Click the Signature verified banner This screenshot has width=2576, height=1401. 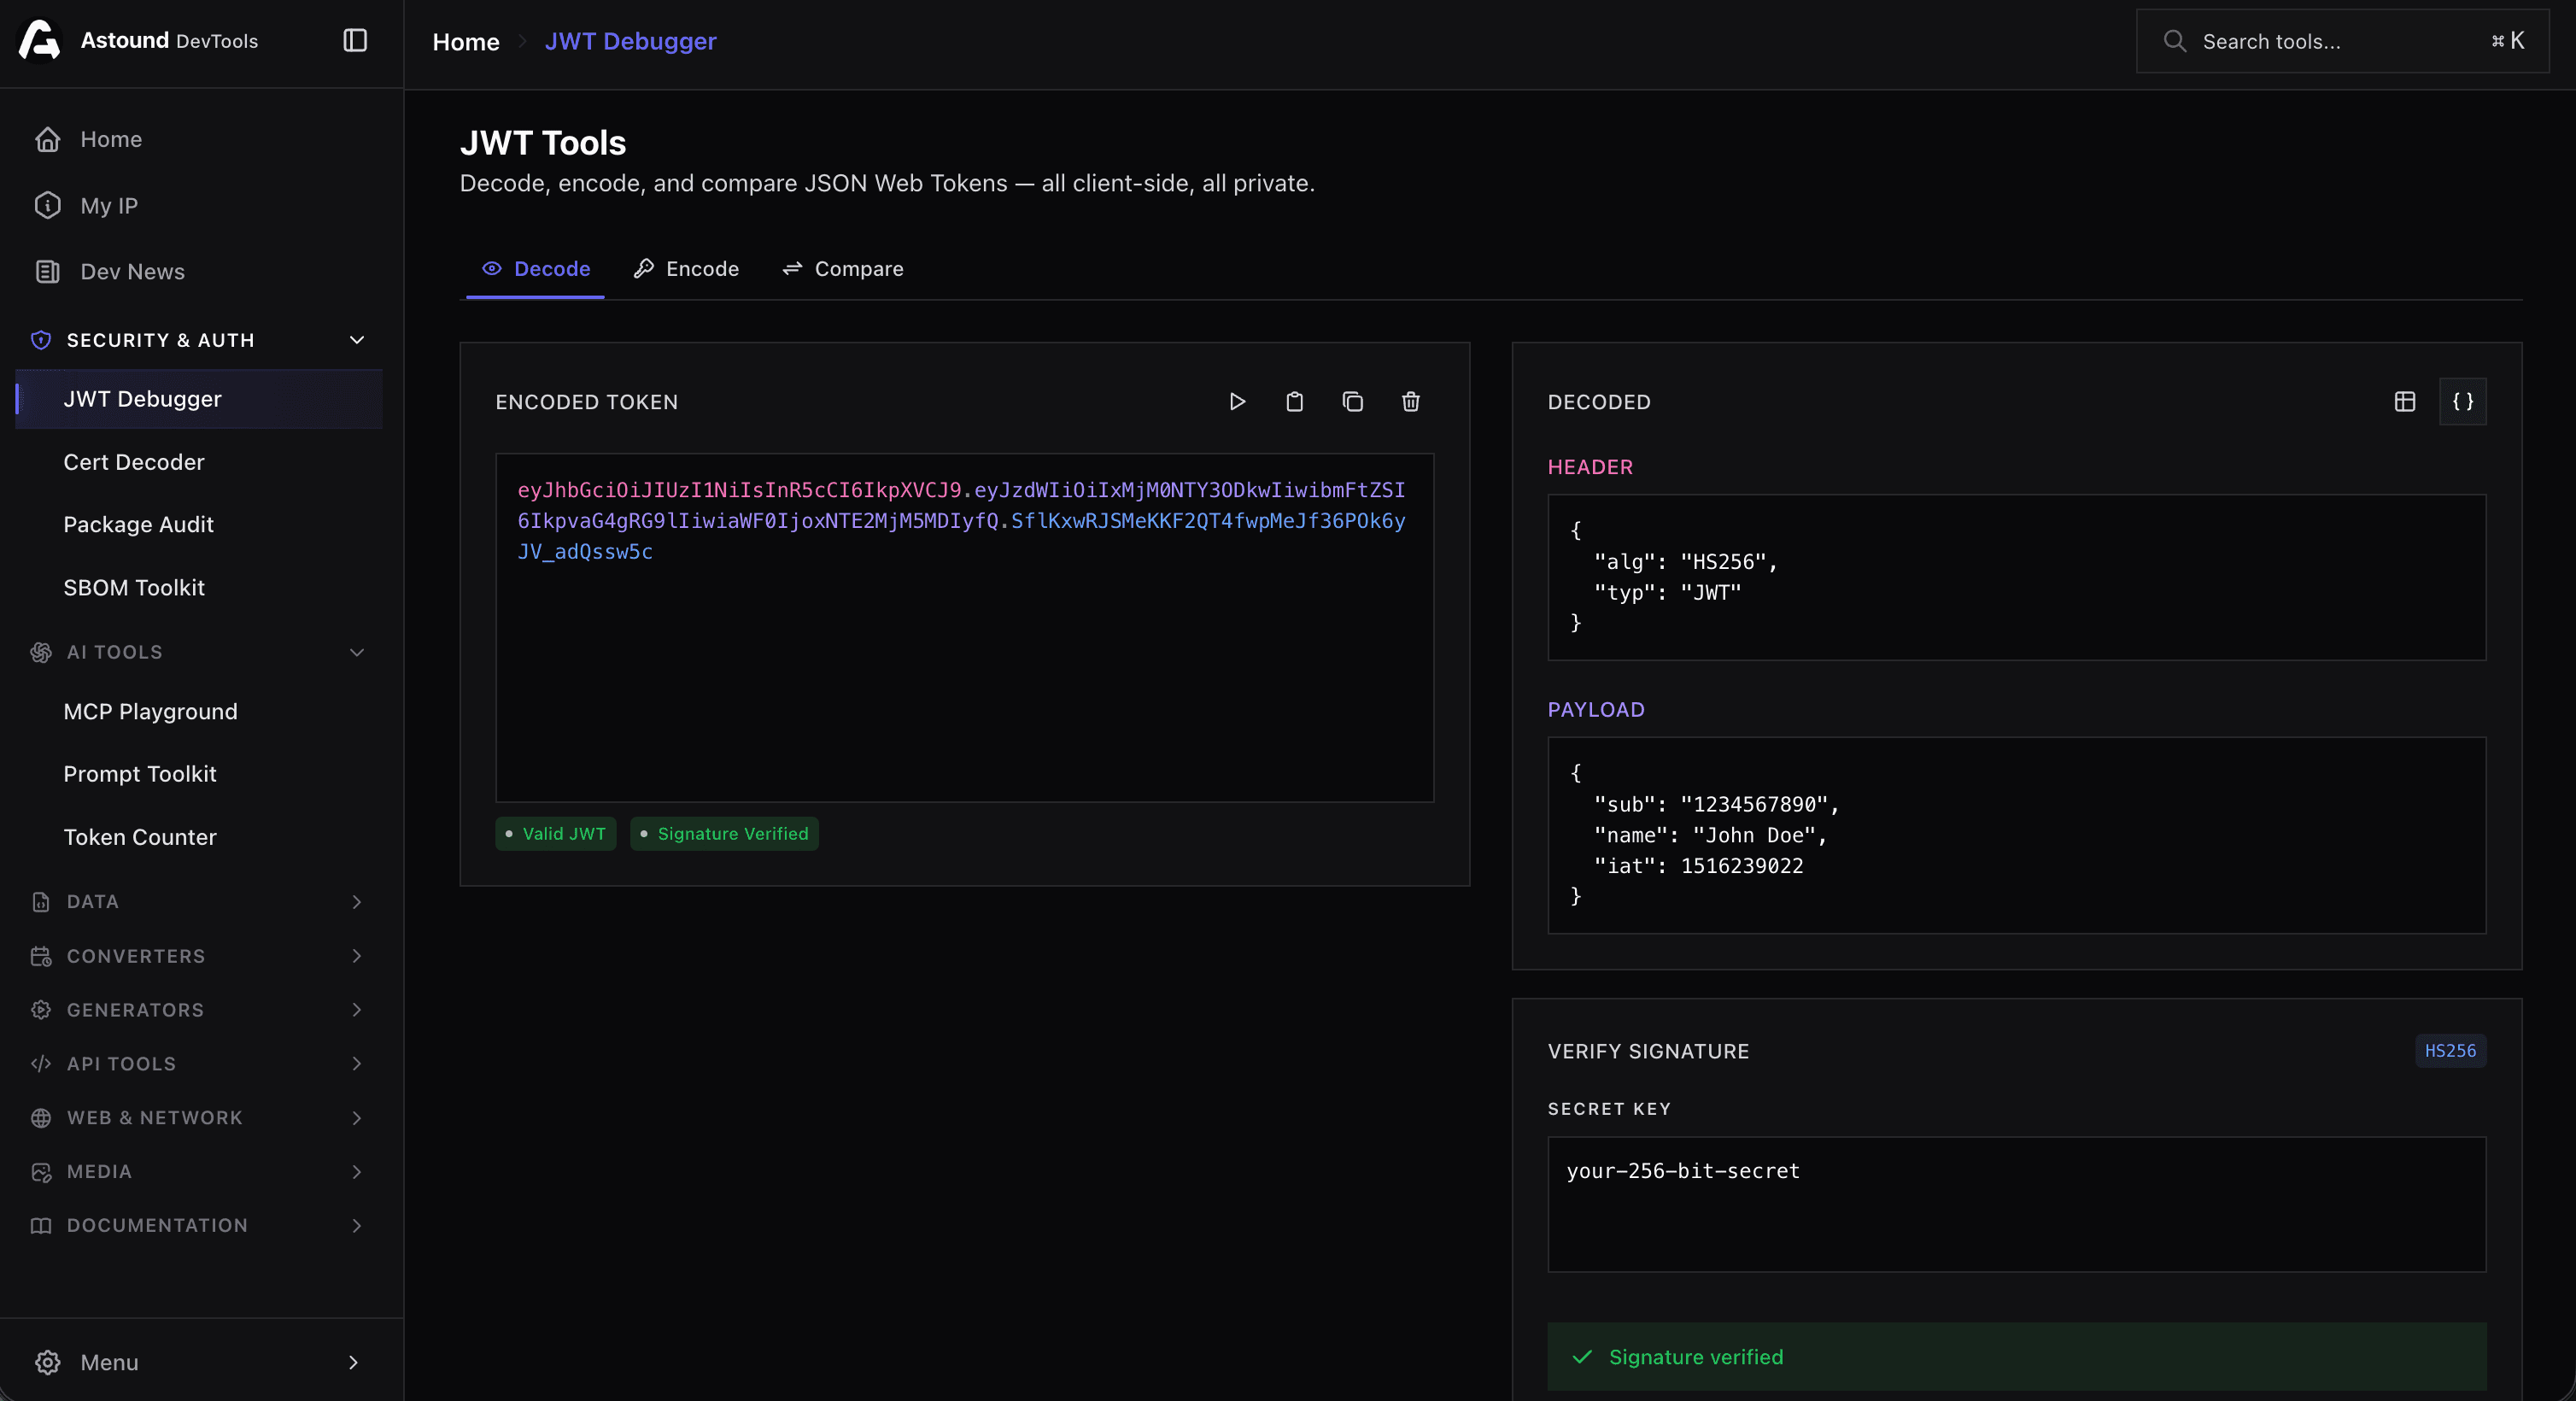pos(2016,1357)
